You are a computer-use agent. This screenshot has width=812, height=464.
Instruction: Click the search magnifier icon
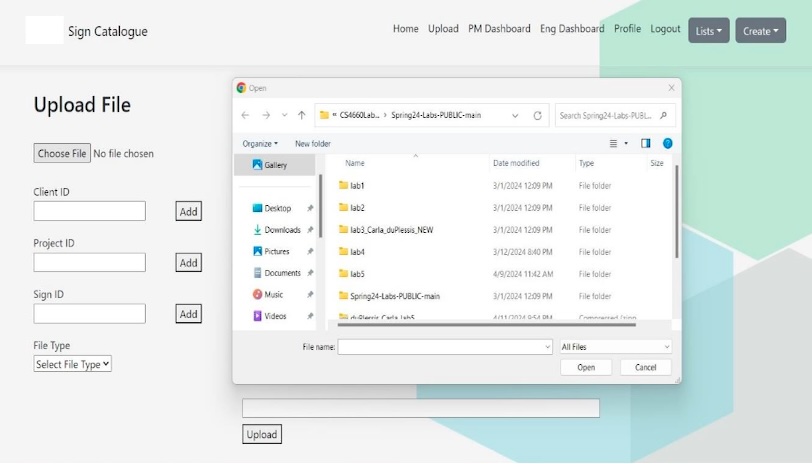[663, 115]
